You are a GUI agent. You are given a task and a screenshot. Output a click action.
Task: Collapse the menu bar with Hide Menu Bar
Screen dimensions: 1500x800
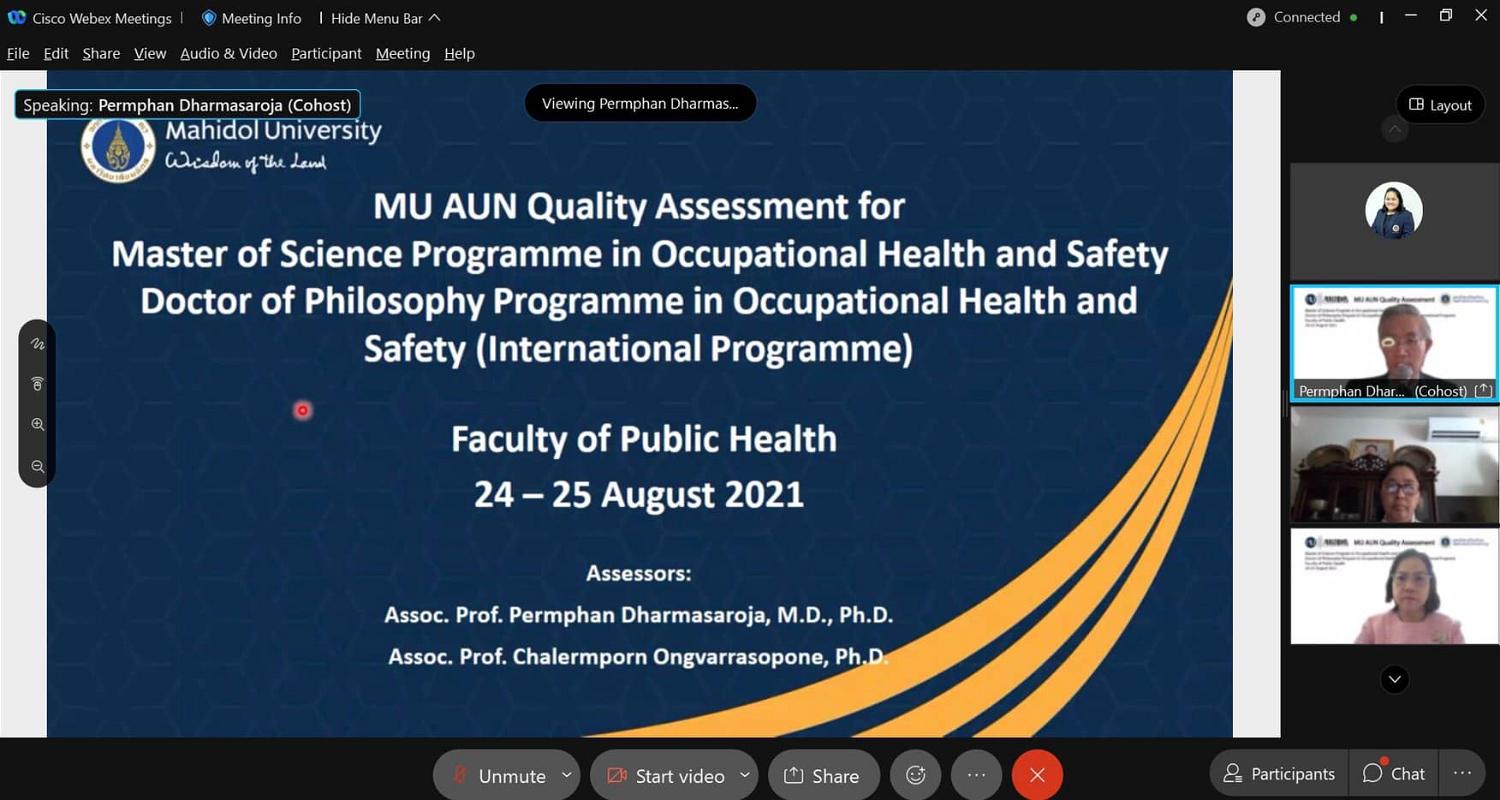tap(386, 18)
